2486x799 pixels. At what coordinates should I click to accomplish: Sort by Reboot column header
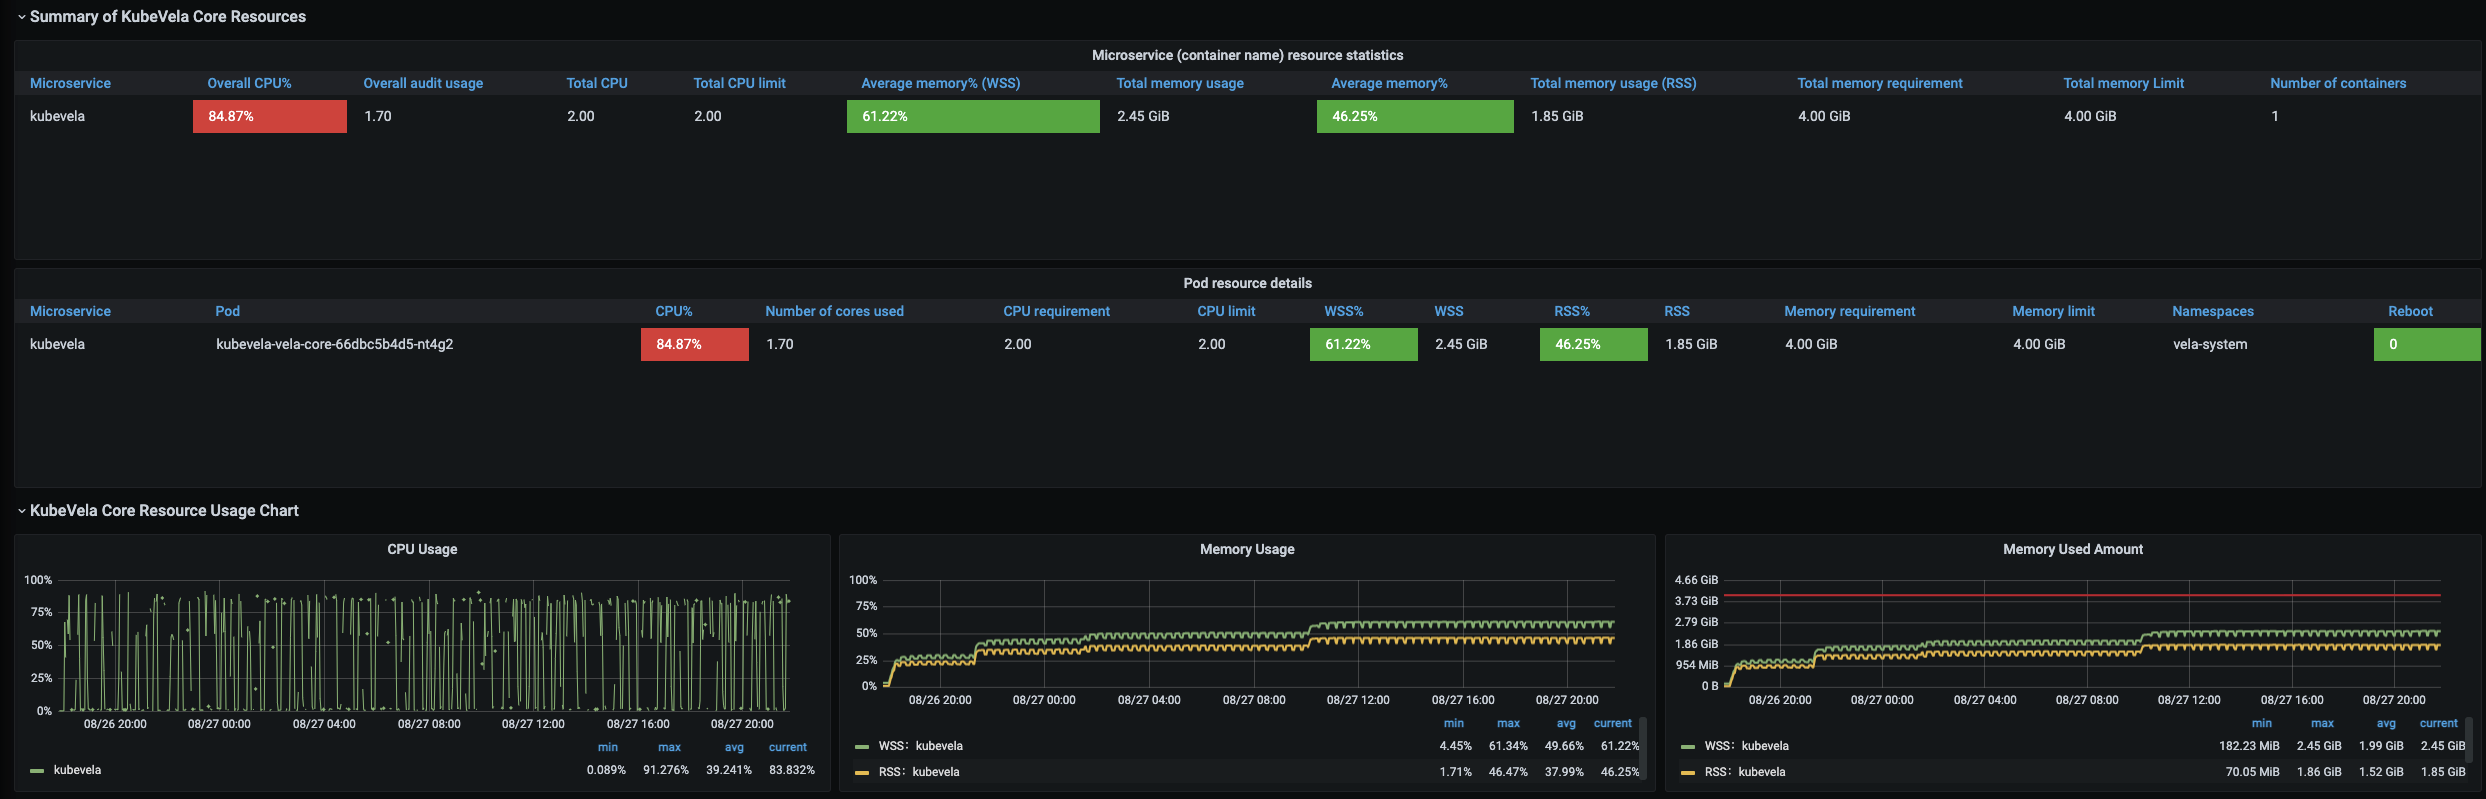[x=2410, y=311]
